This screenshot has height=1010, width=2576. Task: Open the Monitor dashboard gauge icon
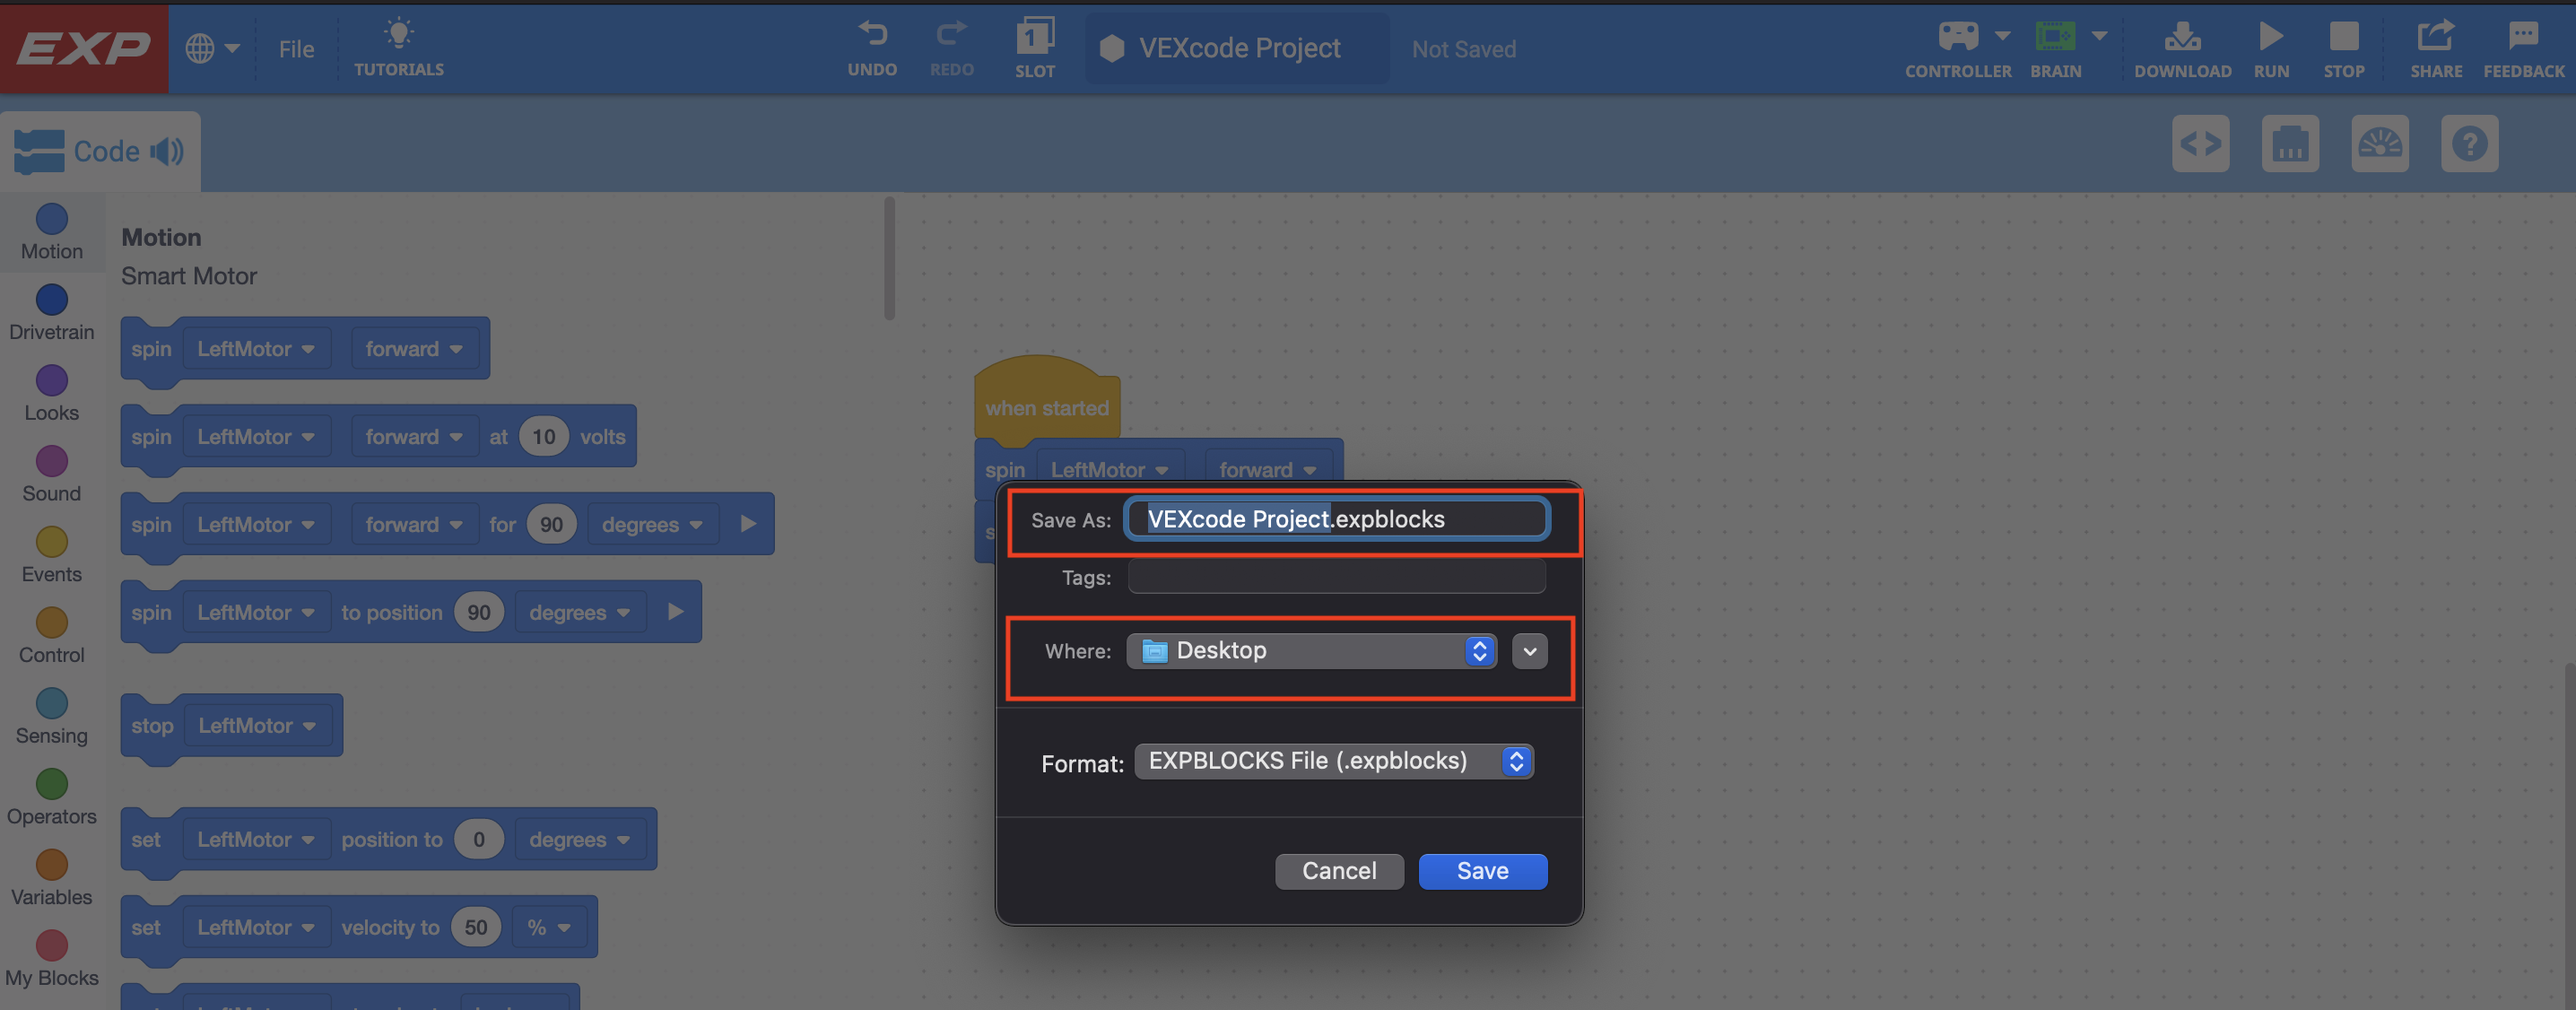pos(2379,144)
